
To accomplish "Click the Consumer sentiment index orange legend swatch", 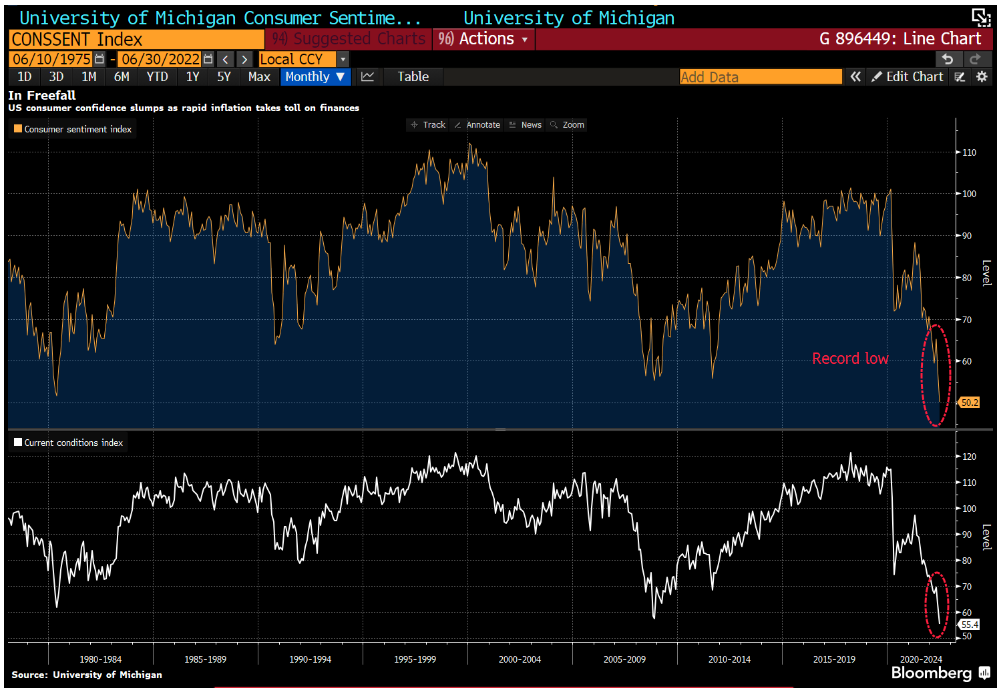I will [18, 129].
